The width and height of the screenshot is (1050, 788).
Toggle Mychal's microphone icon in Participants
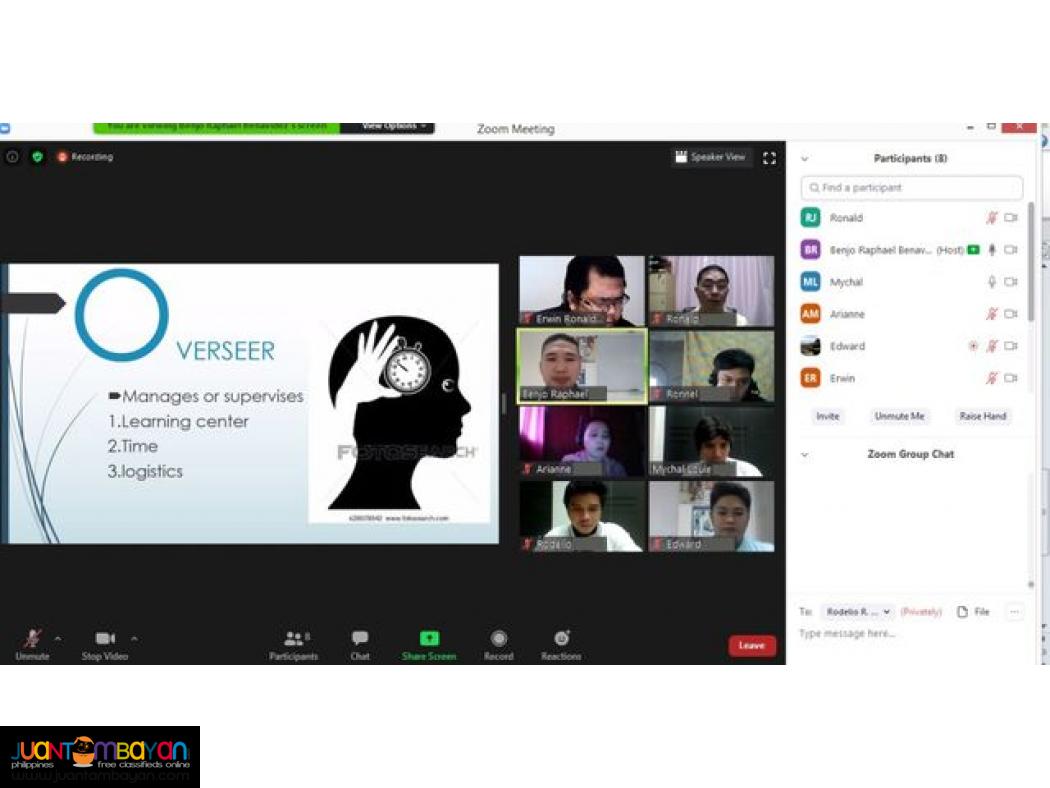click(x=991, y=282)
